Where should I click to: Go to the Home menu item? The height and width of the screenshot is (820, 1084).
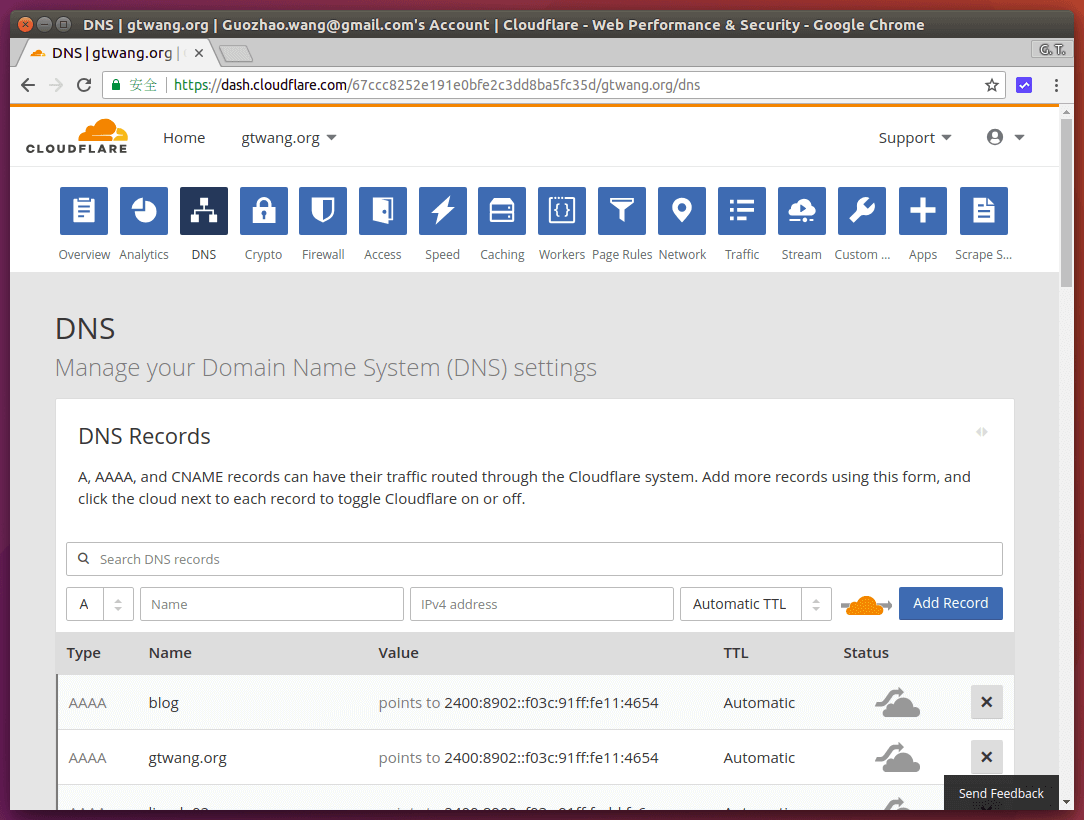[184, 138]
